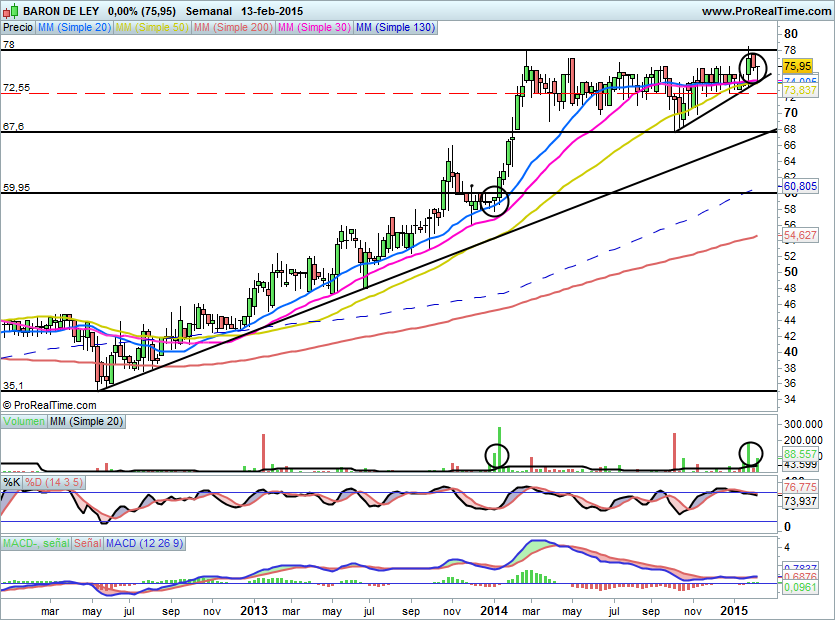Select the Volumen panel label
Image resolution: width=835 pixels, height=620 pixels.
pyautogui.click(x=24, y=423)
